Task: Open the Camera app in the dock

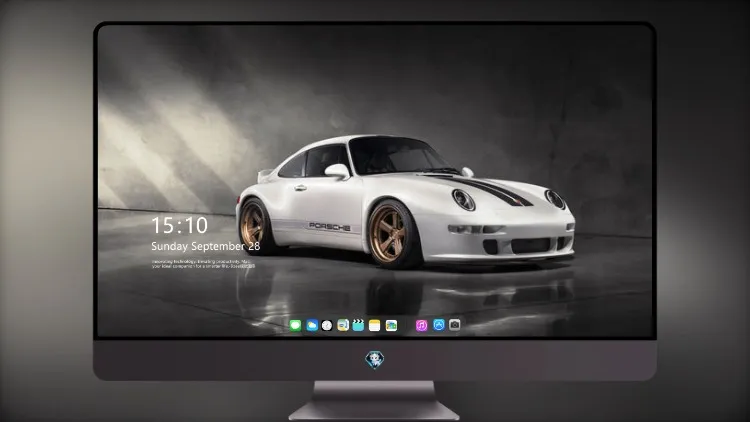Action: click(x=455, y=325)
